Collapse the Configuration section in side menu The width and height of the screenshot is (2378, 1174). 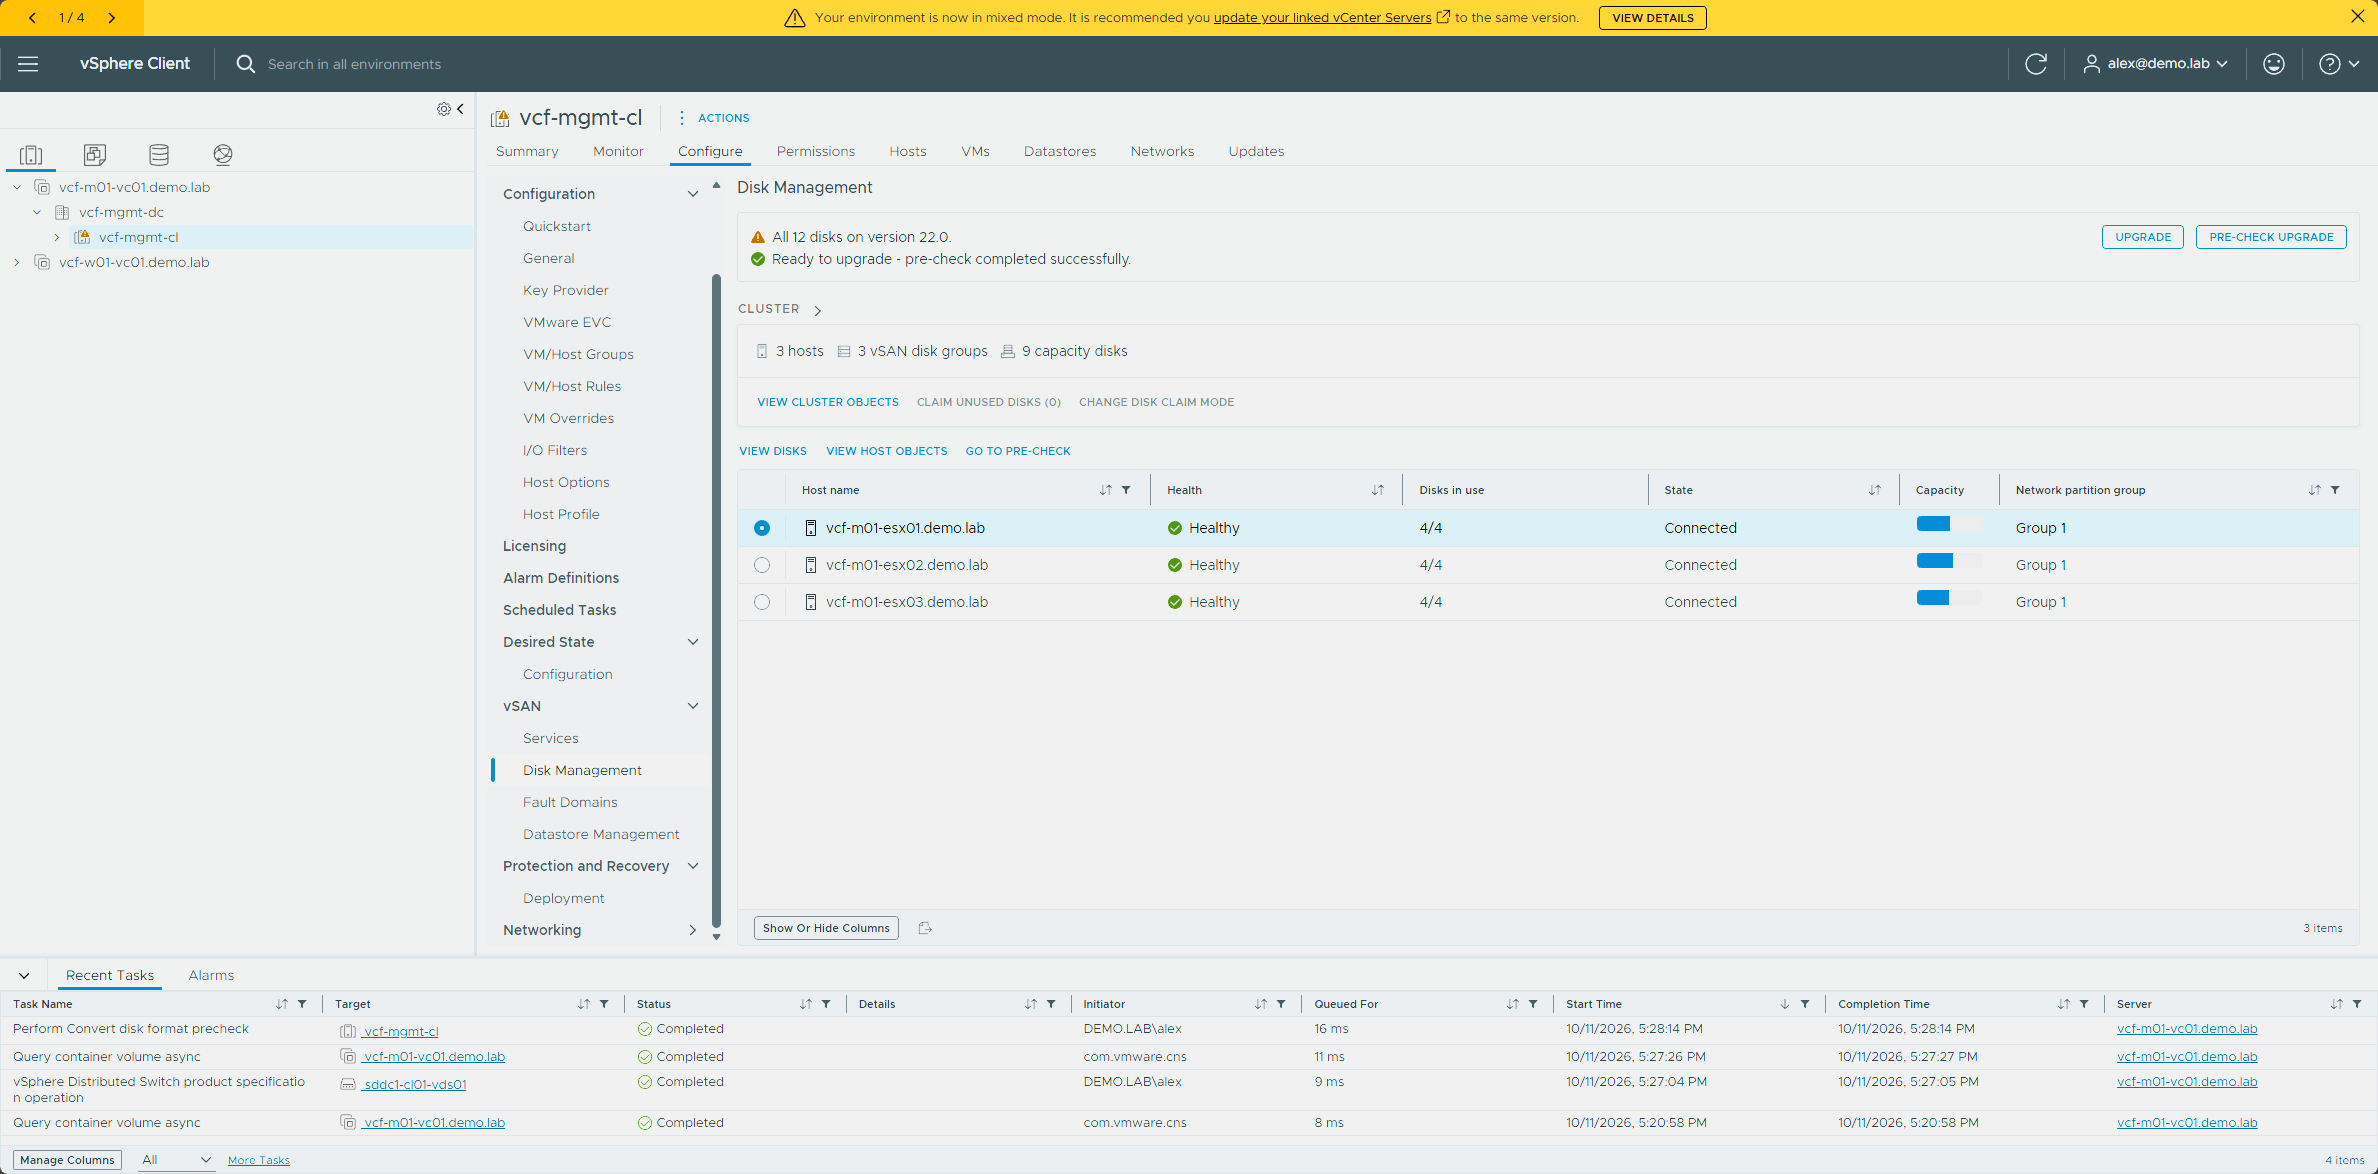click(692, 194)
